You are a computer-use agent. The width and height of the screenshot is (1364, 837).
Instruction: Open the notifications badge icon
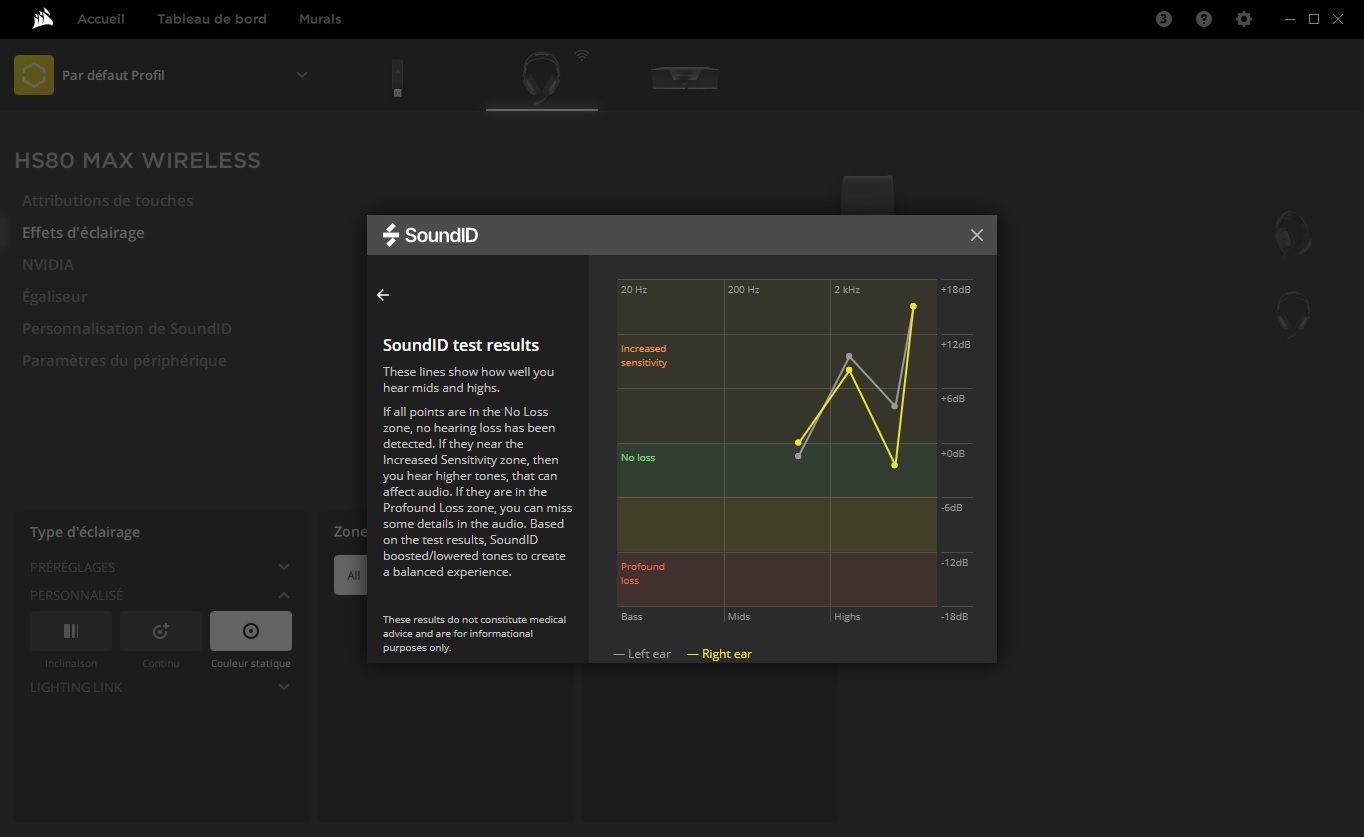coord(1163,19)
